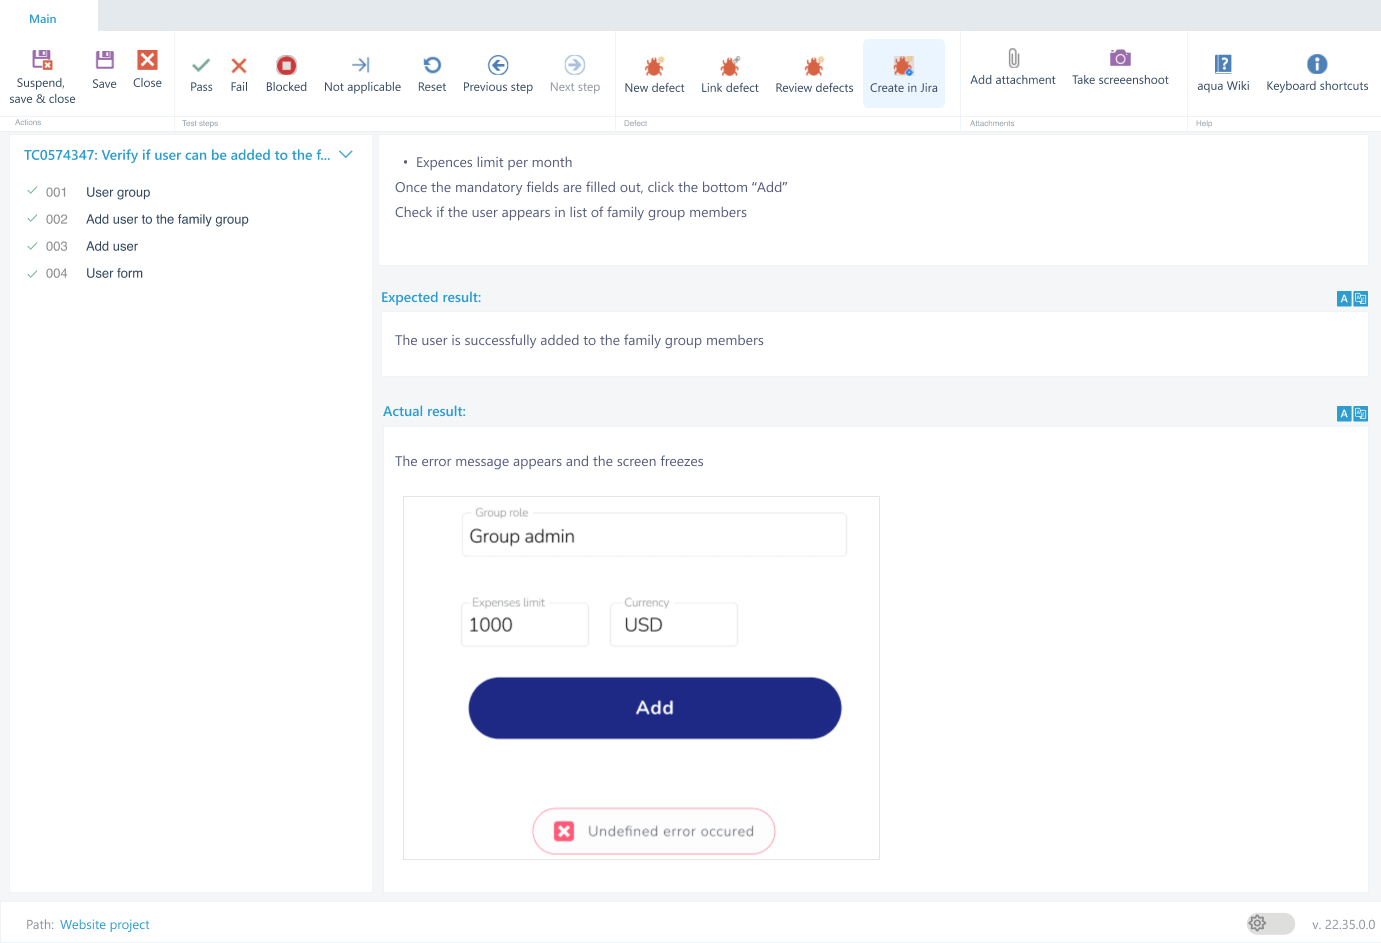
Task: Set step status to Blocked
Action: coord(286,72)
